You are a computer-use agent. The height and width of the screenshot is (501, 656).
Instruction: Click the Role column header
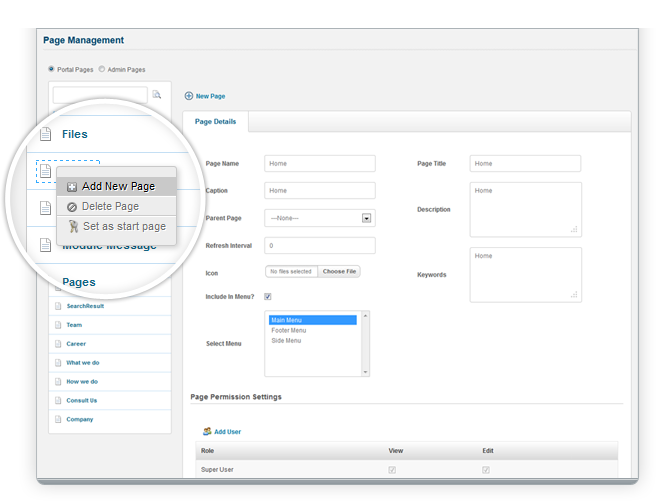click(x=208, y=450)
